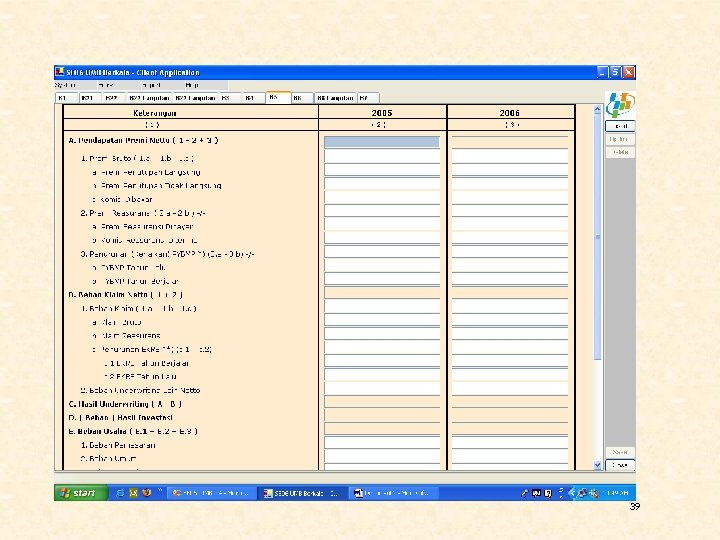The width and height of the screenshot is (720, 540).
Task: Click the '2006' column header
Action: [510, 113]
